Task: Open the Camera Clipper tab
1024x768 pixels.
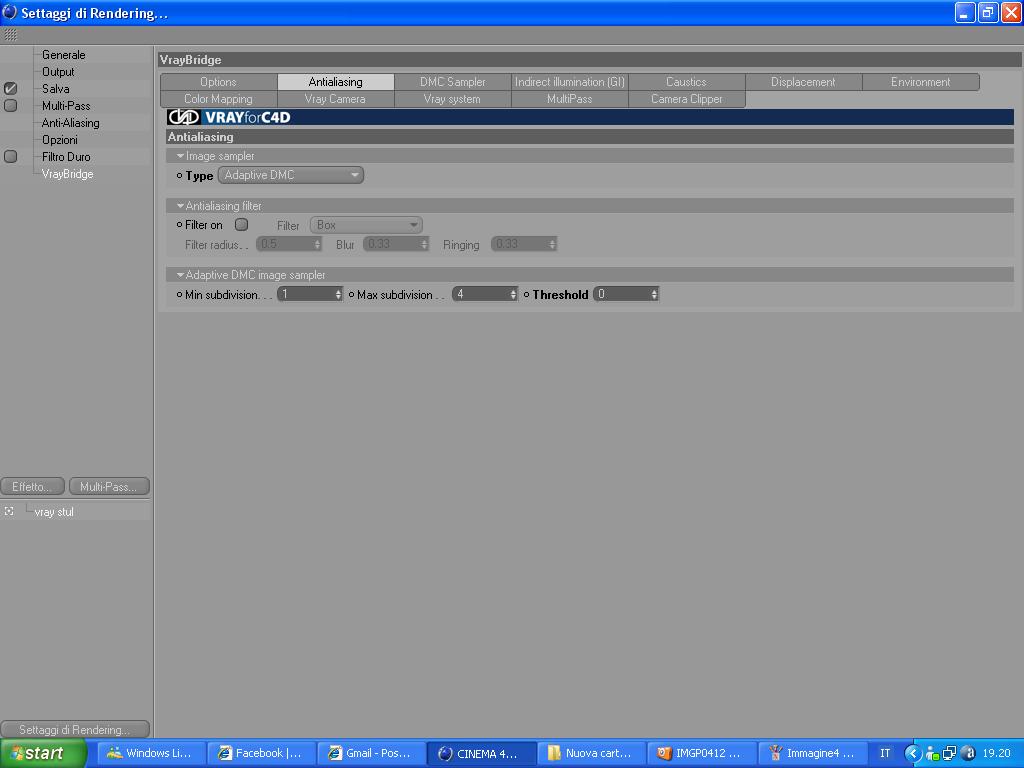Action: (686, 99)
